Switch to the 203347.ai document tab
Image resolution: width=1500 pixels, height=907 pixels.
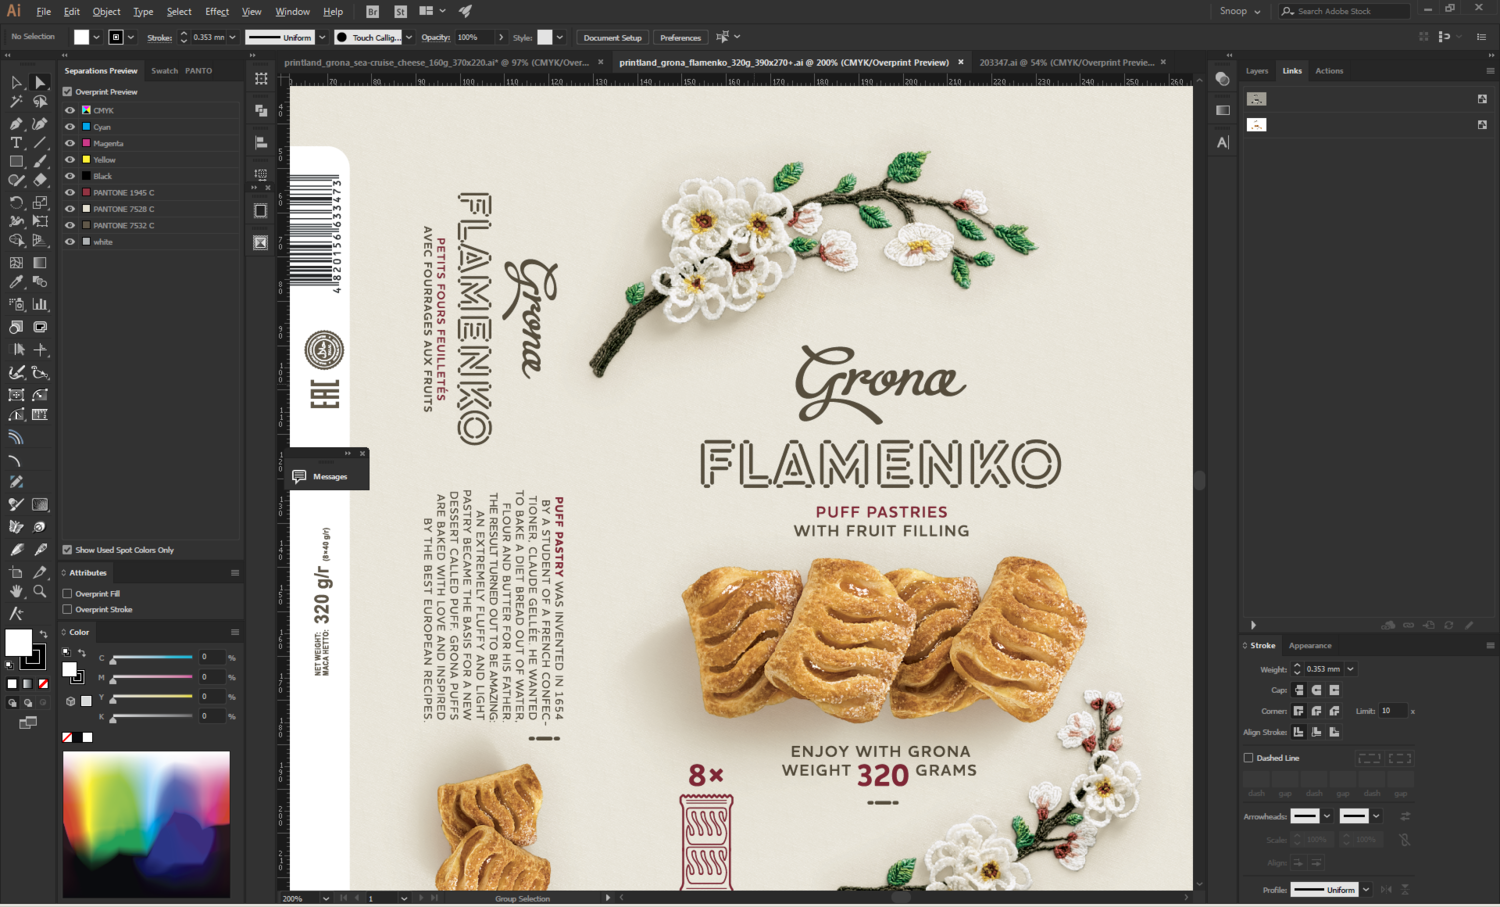pos(1066,62)
